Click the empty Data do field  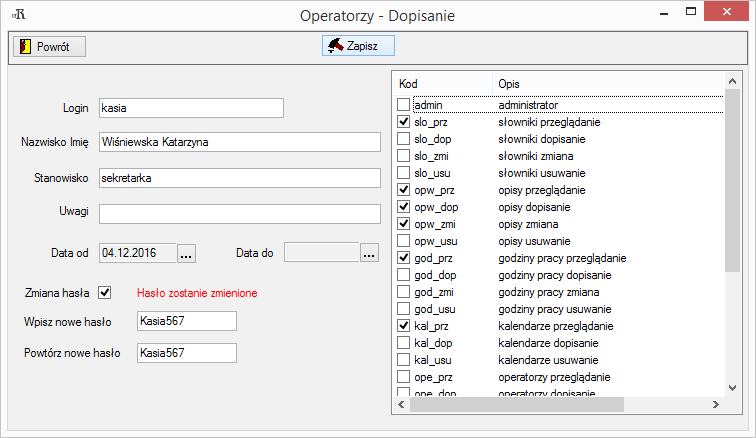[322, 252]
